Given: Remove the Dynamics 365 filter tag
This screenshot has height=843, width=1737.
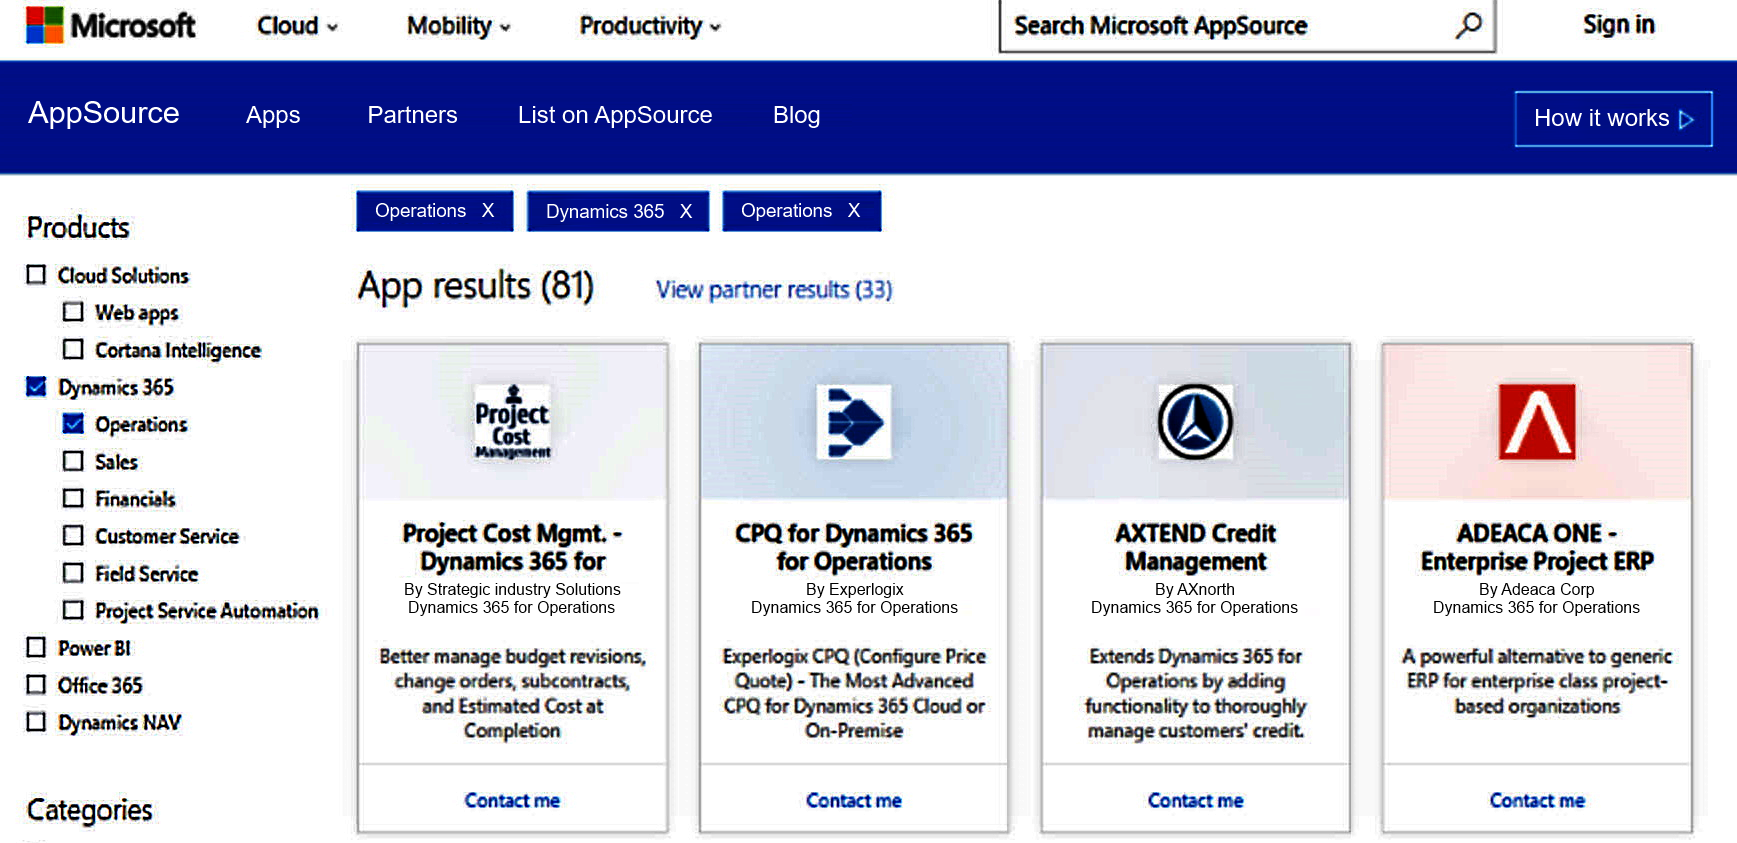Looking at the screenshot, I should coord(686,211).
